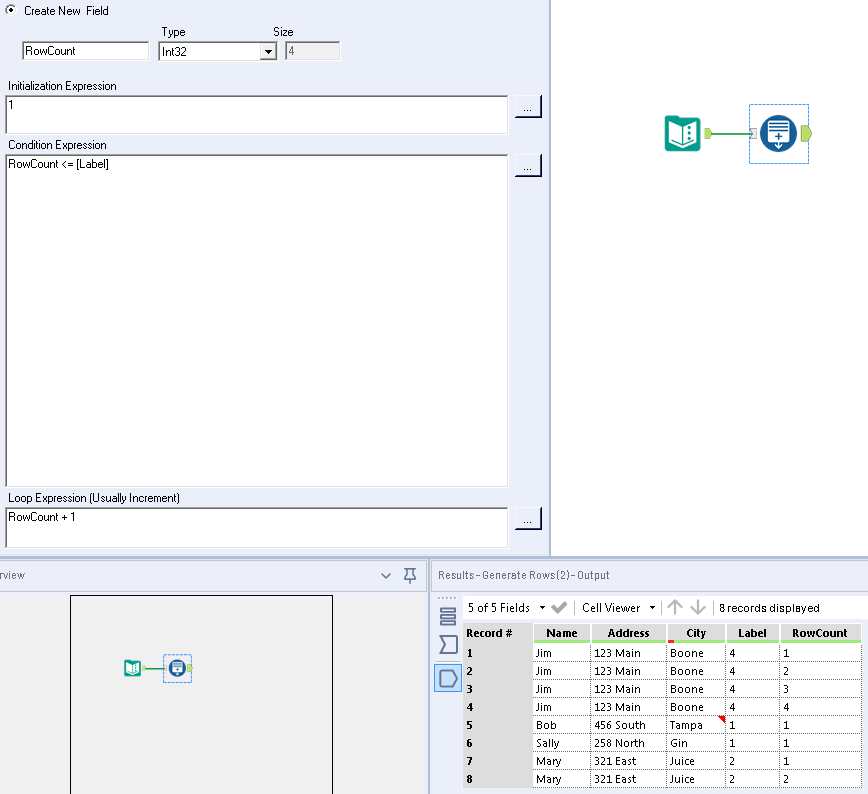Viewport: 868px width, 794px height.
Task: Click the RowCount field name input
Action: click(x=85, y=51)
